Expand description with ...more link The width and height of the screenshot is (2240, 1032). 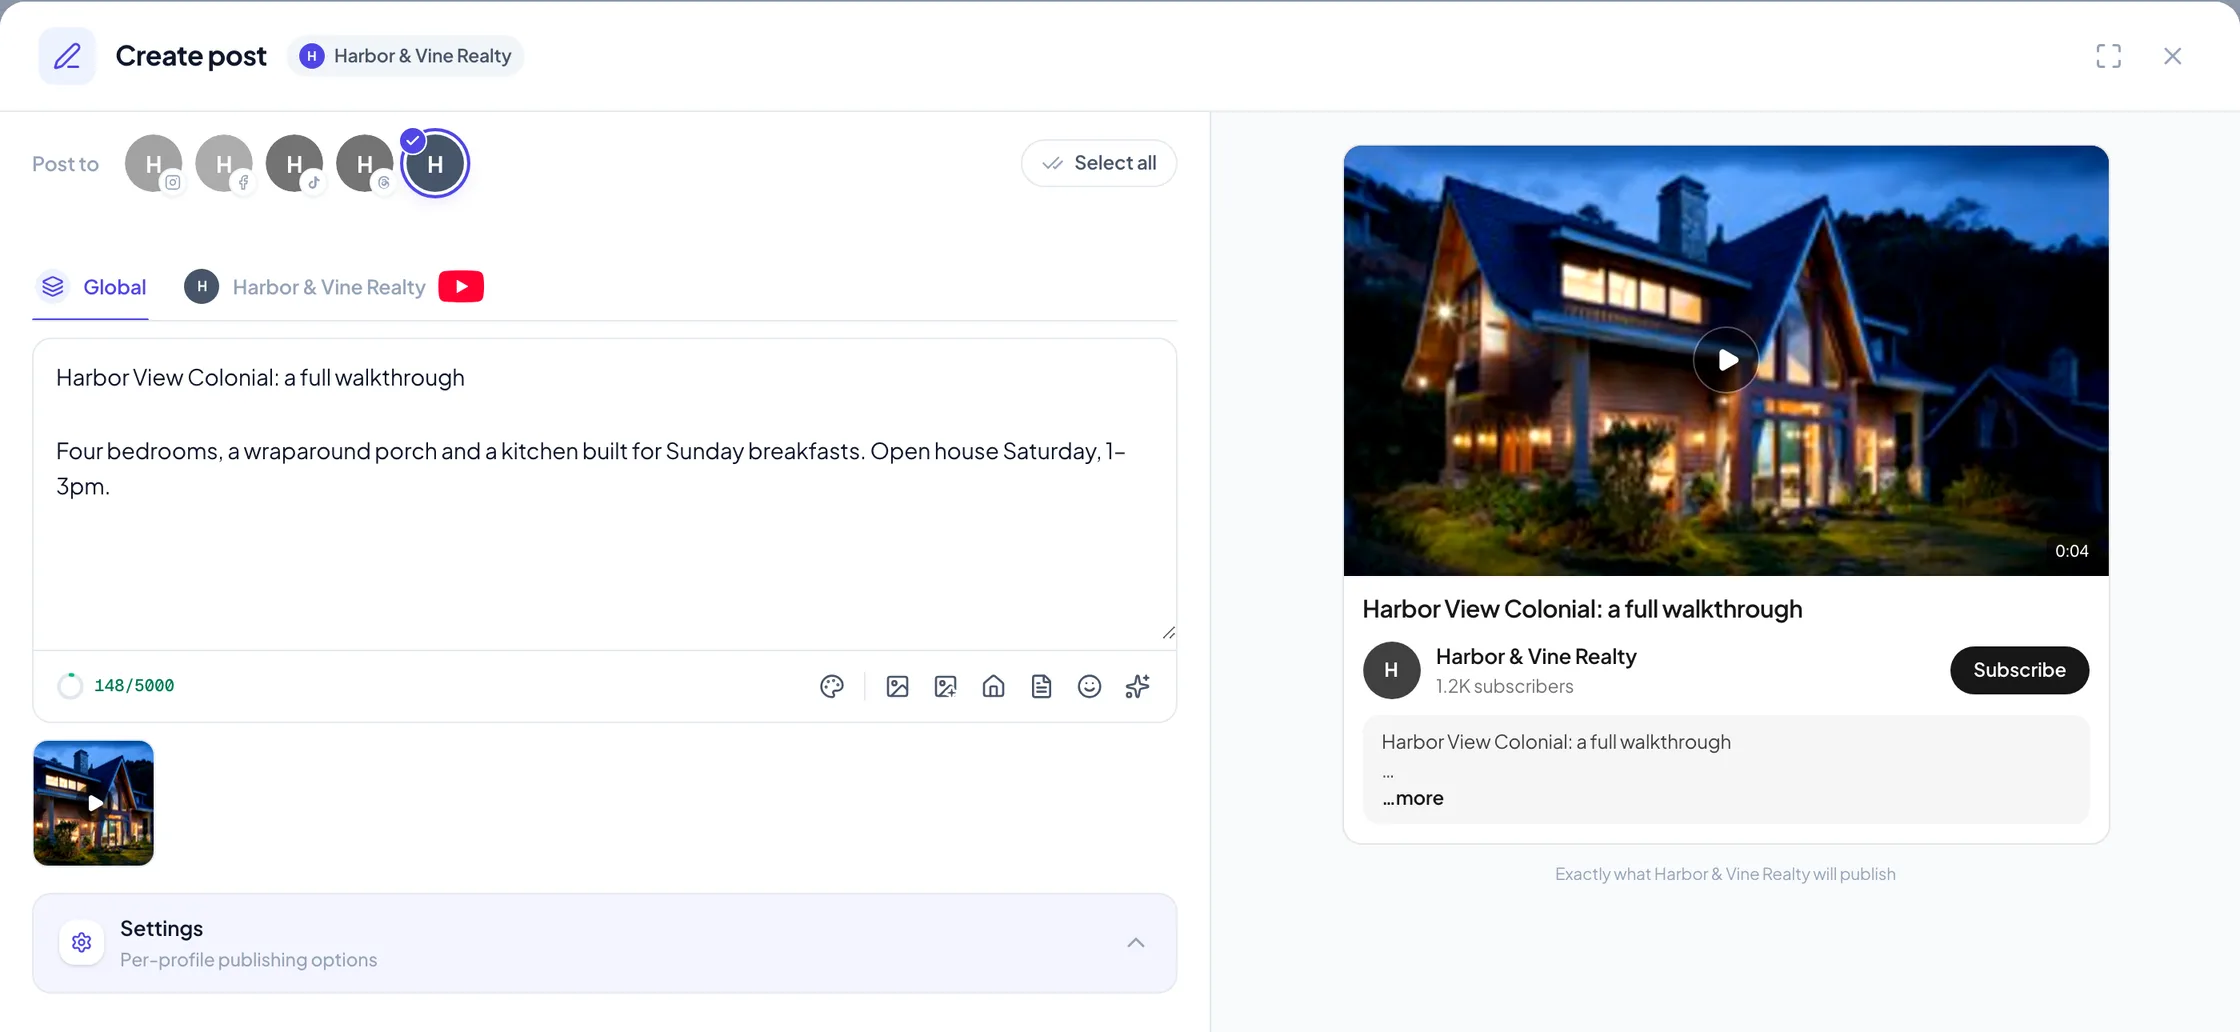1413,798
